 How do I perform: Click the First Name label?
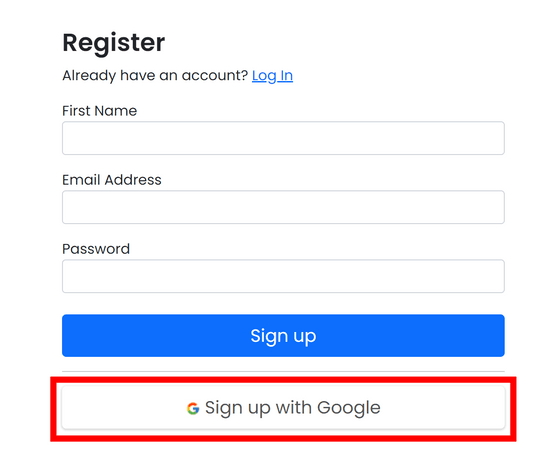[x=99, y=111]
